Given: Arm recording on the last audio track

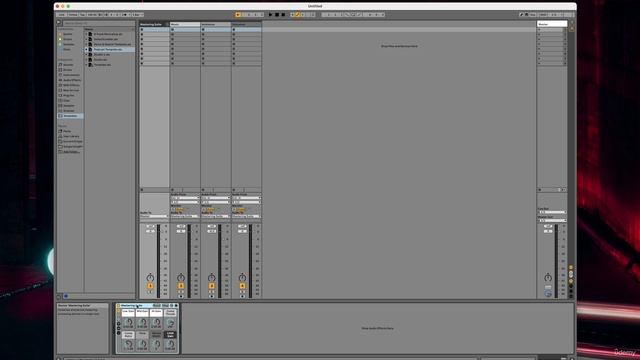Looking at the screenshot, I should [x=242, y=296].
